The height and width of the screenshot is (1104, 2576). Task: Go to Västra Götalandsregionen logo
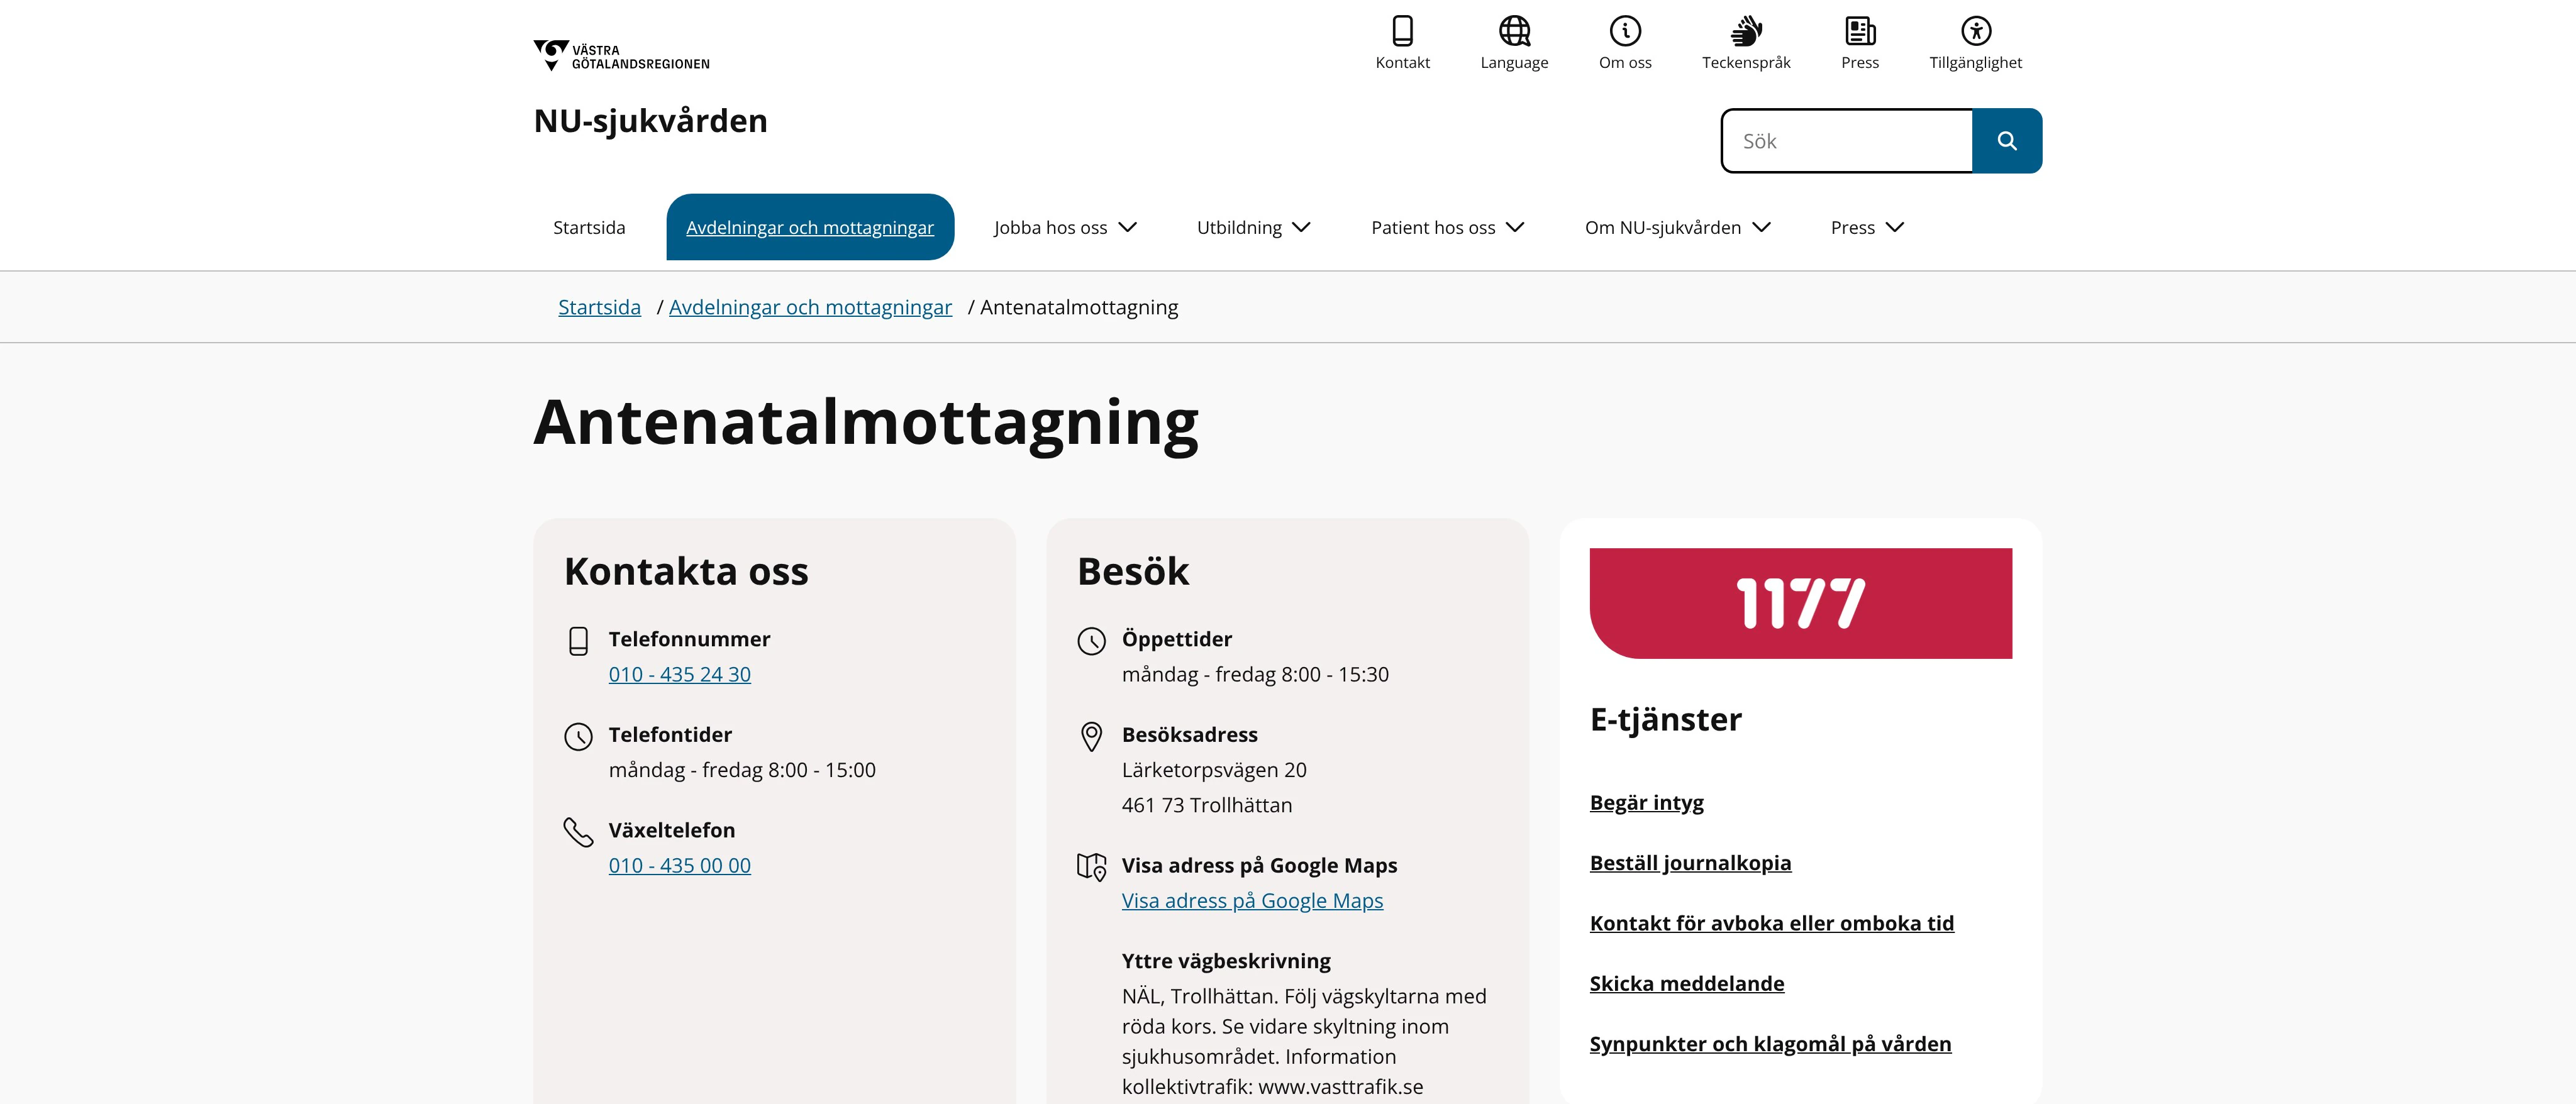[x=621, y=56]
